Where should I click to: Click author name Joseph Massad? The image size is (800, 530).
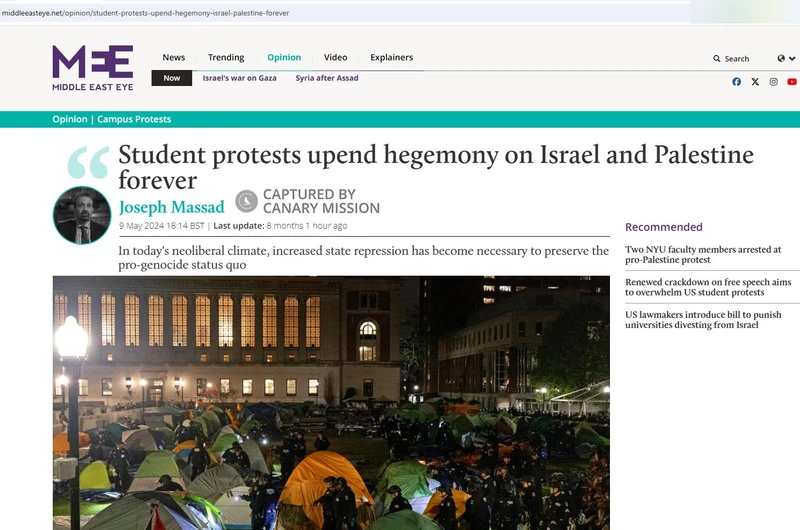pos(171,207)
